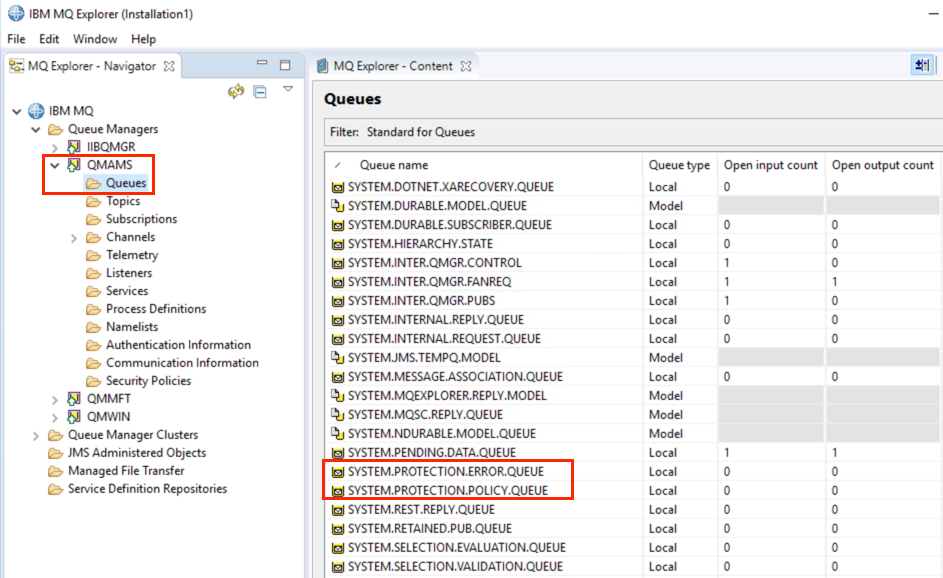Expand the Channels folder
Viewport: 943px width, 578px height.
pos(74,238)
